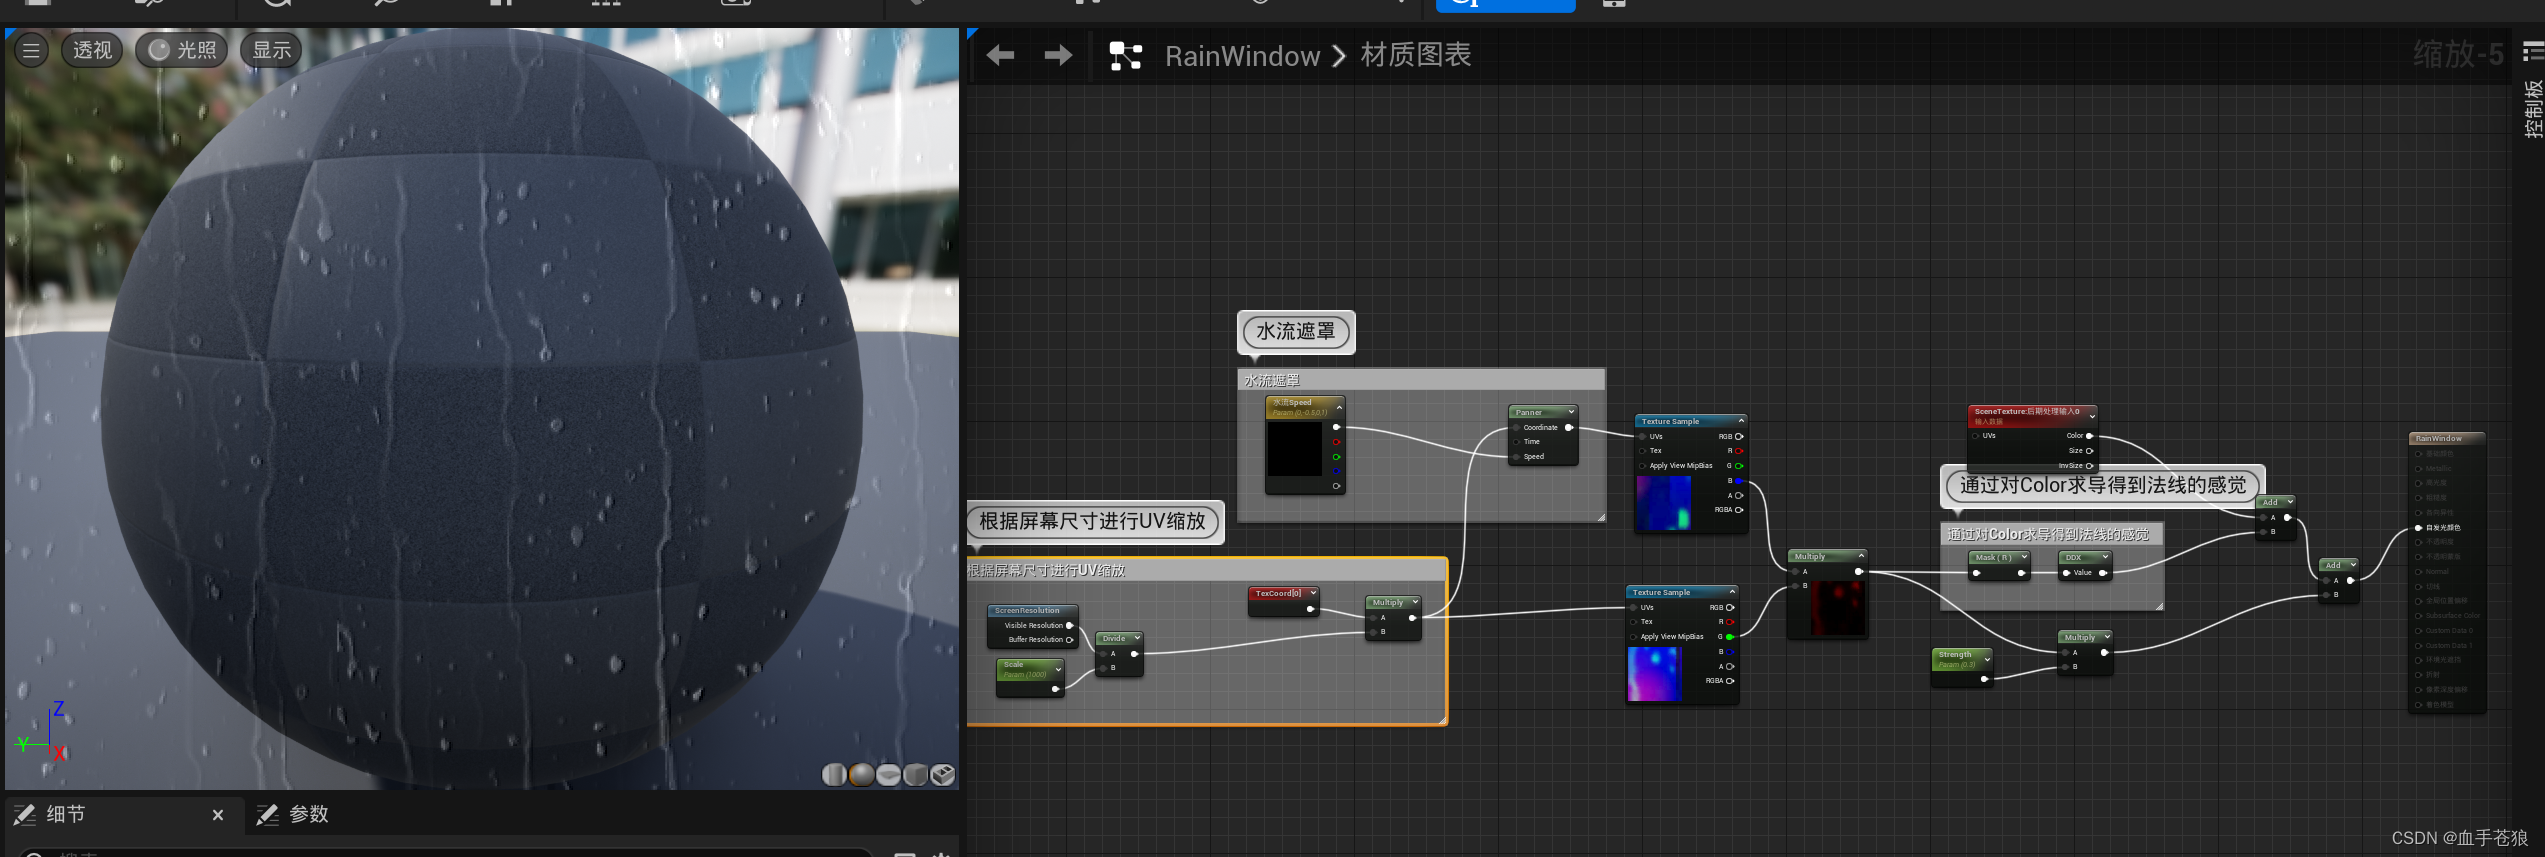Click the red Multiply node preview thumbnail
This screenshot has width=2545, height=857.
click(1838, 608)
